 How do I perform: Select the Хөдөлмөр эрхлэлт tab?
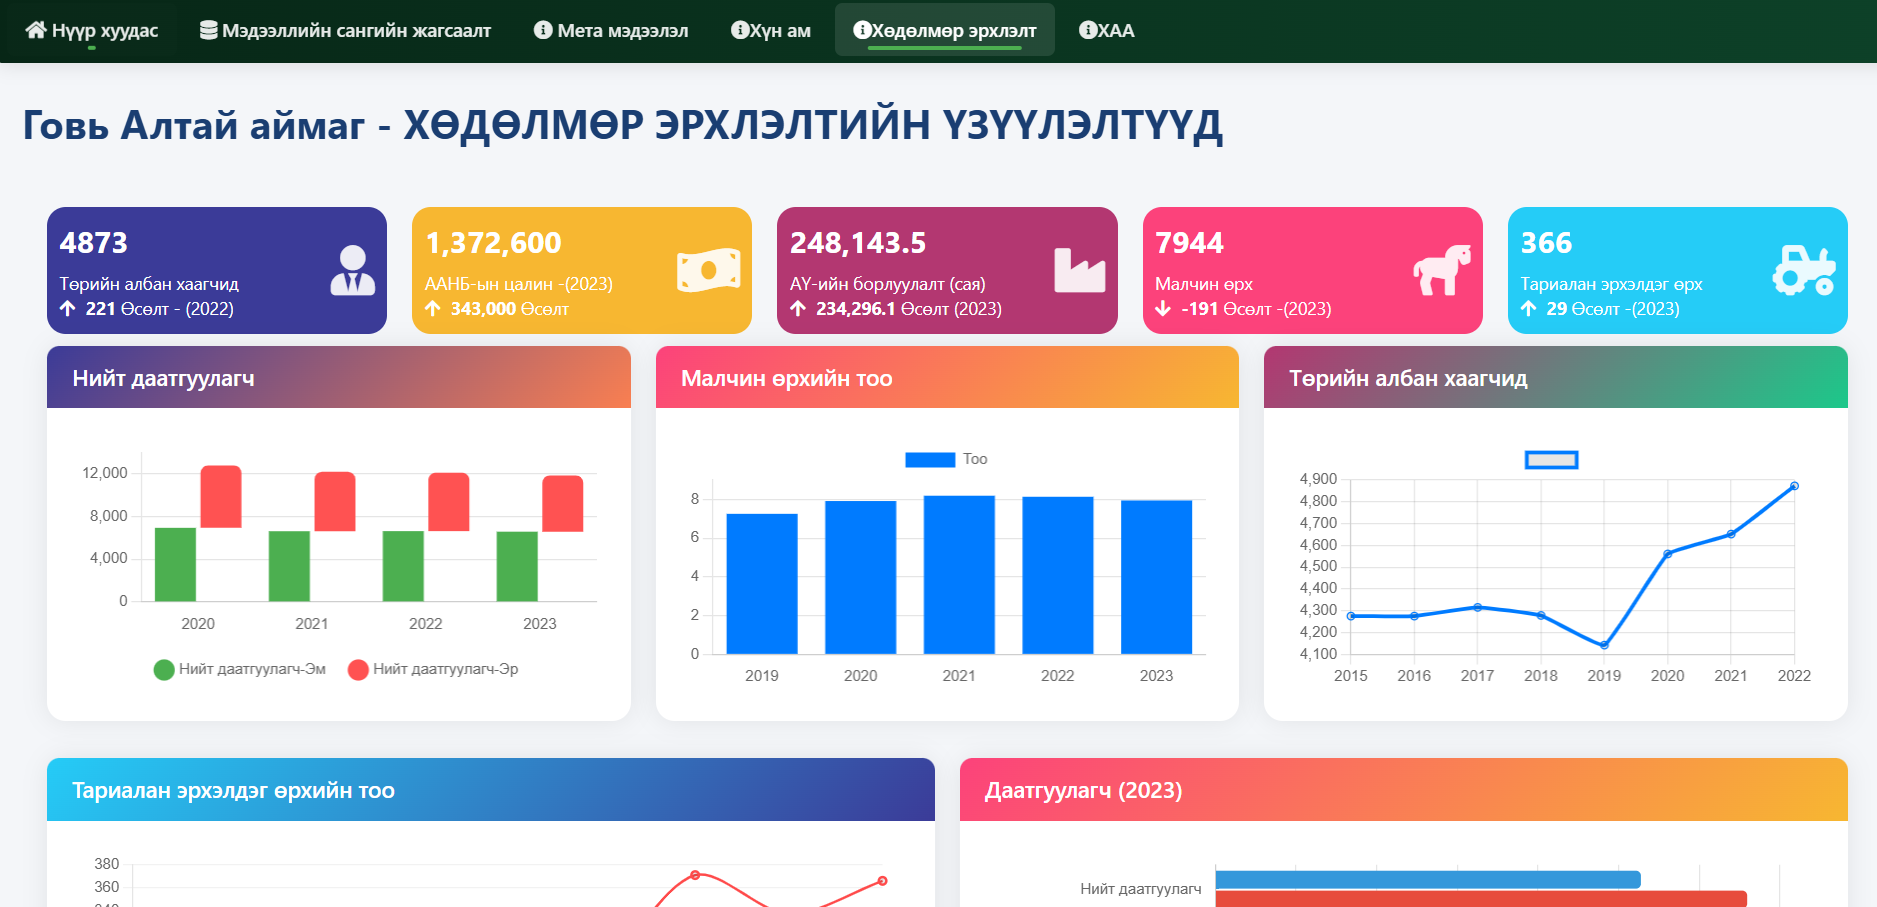[945, 30]
